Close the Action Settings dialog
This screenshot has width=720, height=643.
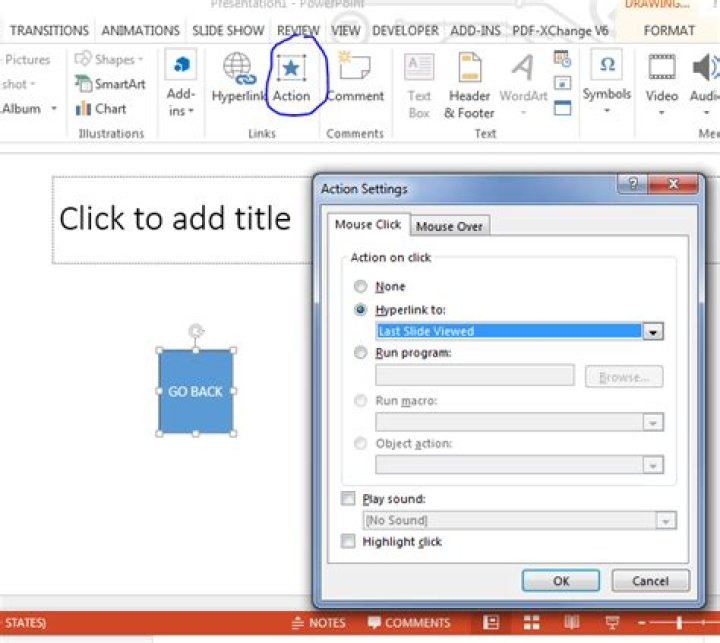pos(673,184)
